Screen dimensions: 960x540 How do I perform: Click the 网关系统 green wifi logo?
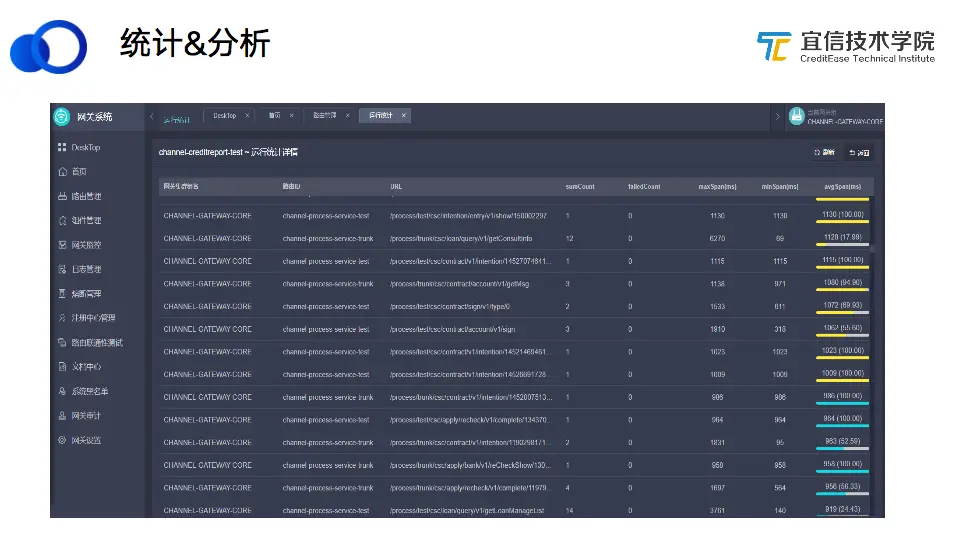[62, 116]
